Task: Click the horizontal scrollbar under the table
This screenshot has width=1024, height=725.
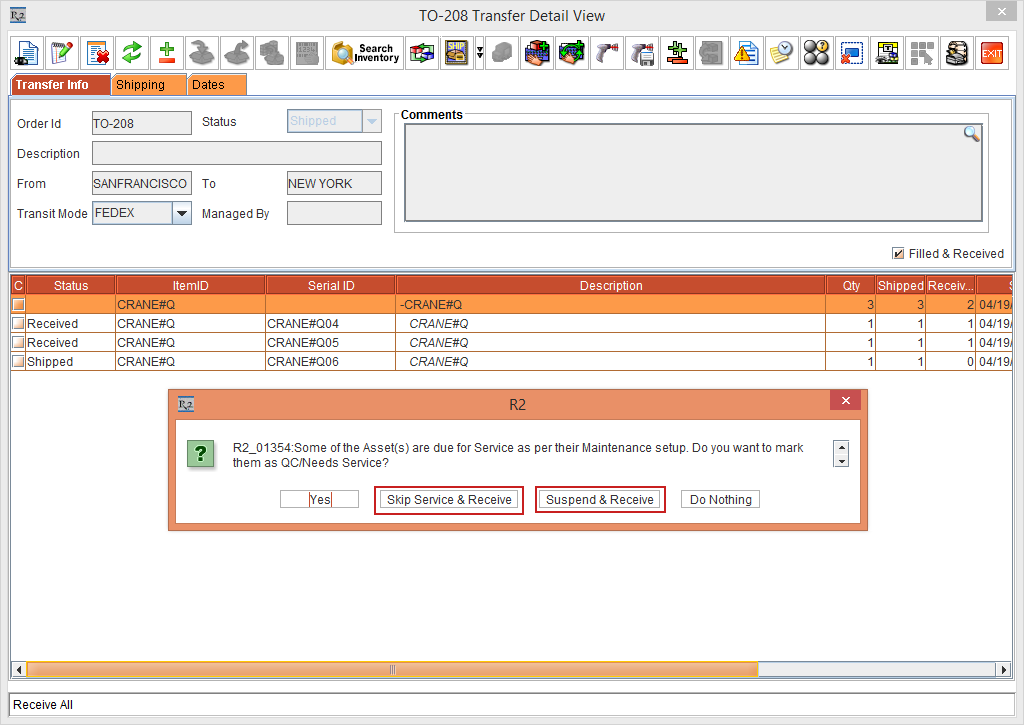Action: [x=390, y=669]
